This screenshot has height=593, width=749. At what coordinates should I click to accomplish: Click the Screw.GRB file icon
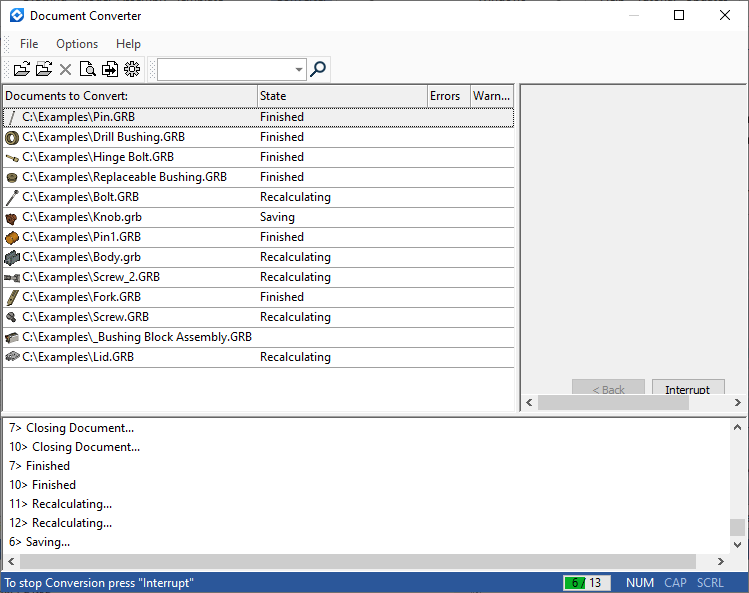(12, 317)
